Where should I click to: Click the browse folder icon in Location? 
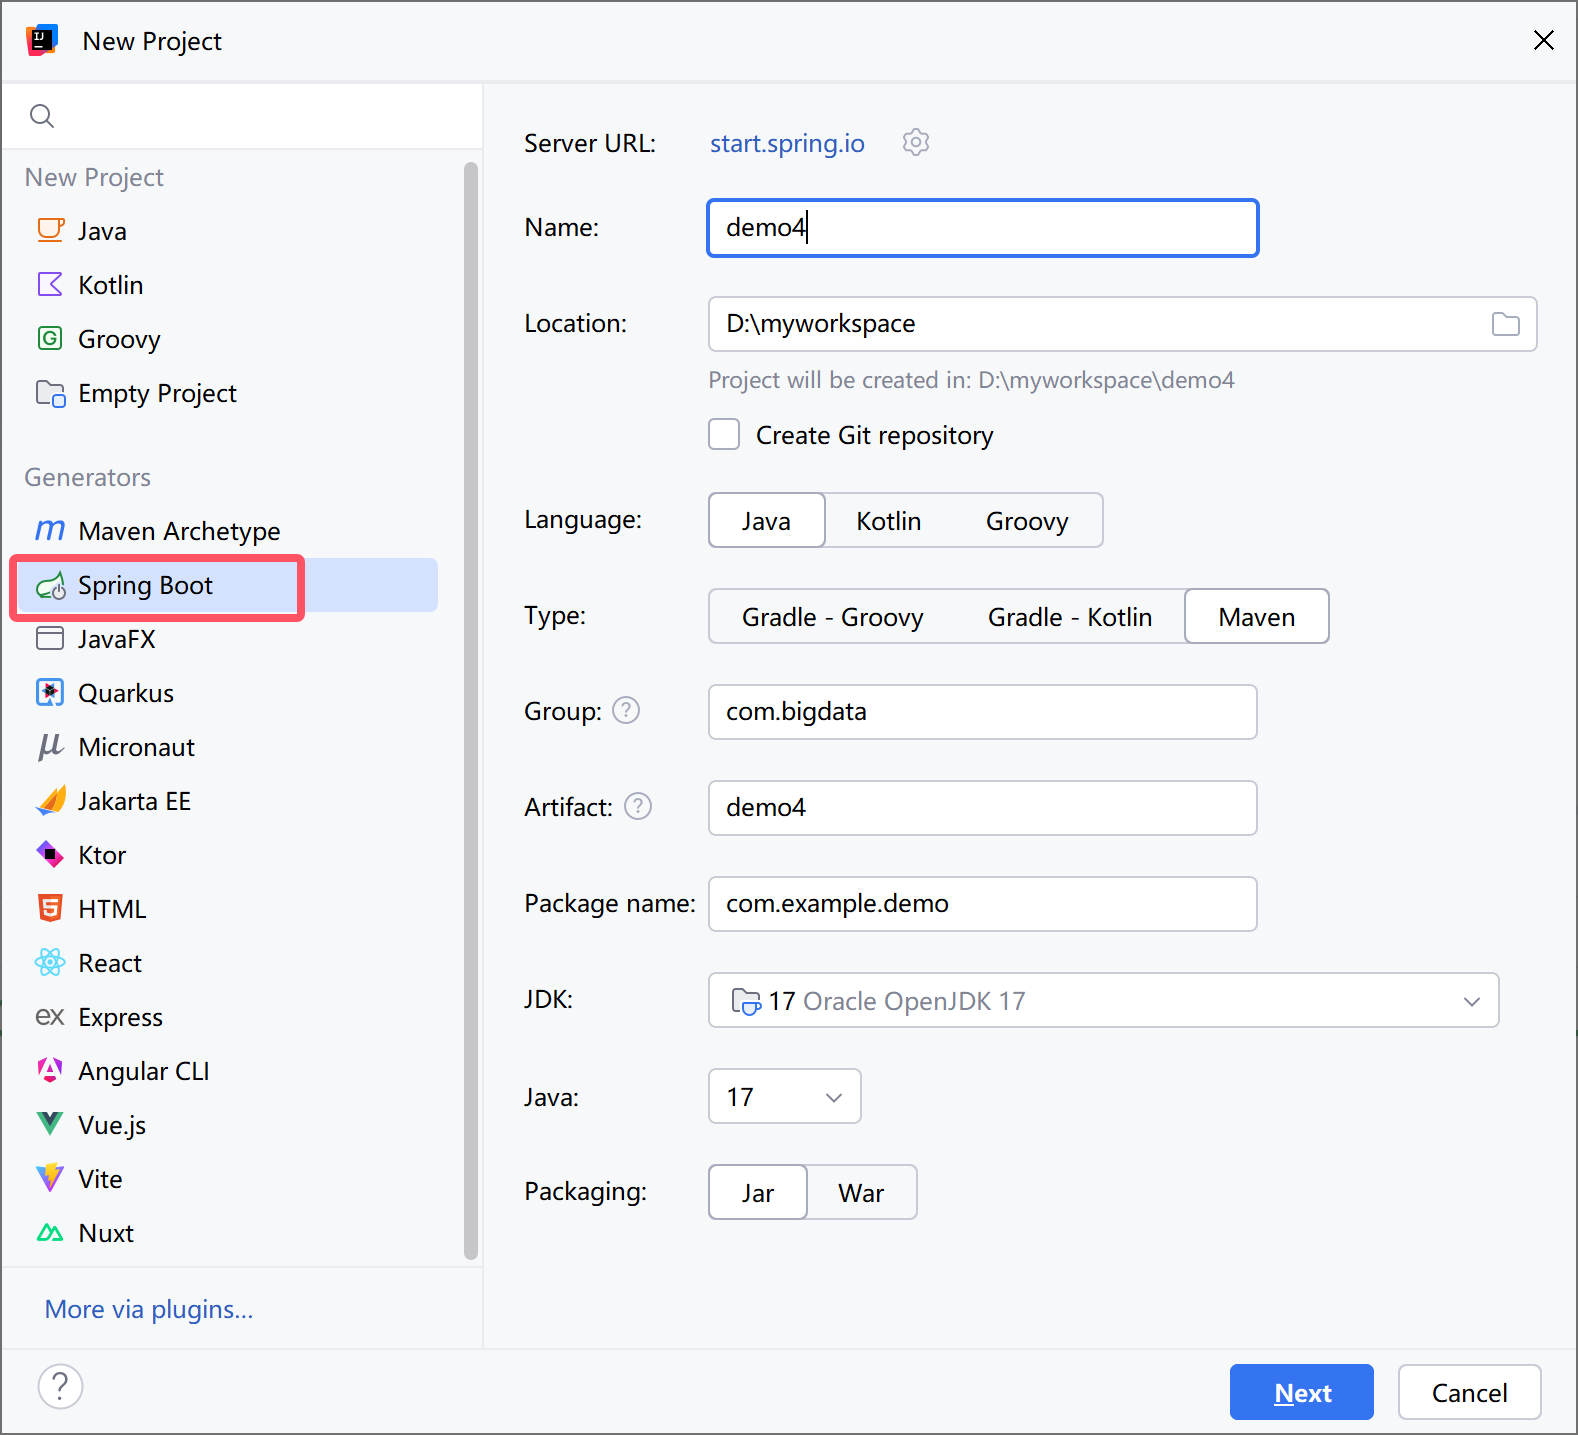[1505, 324]
